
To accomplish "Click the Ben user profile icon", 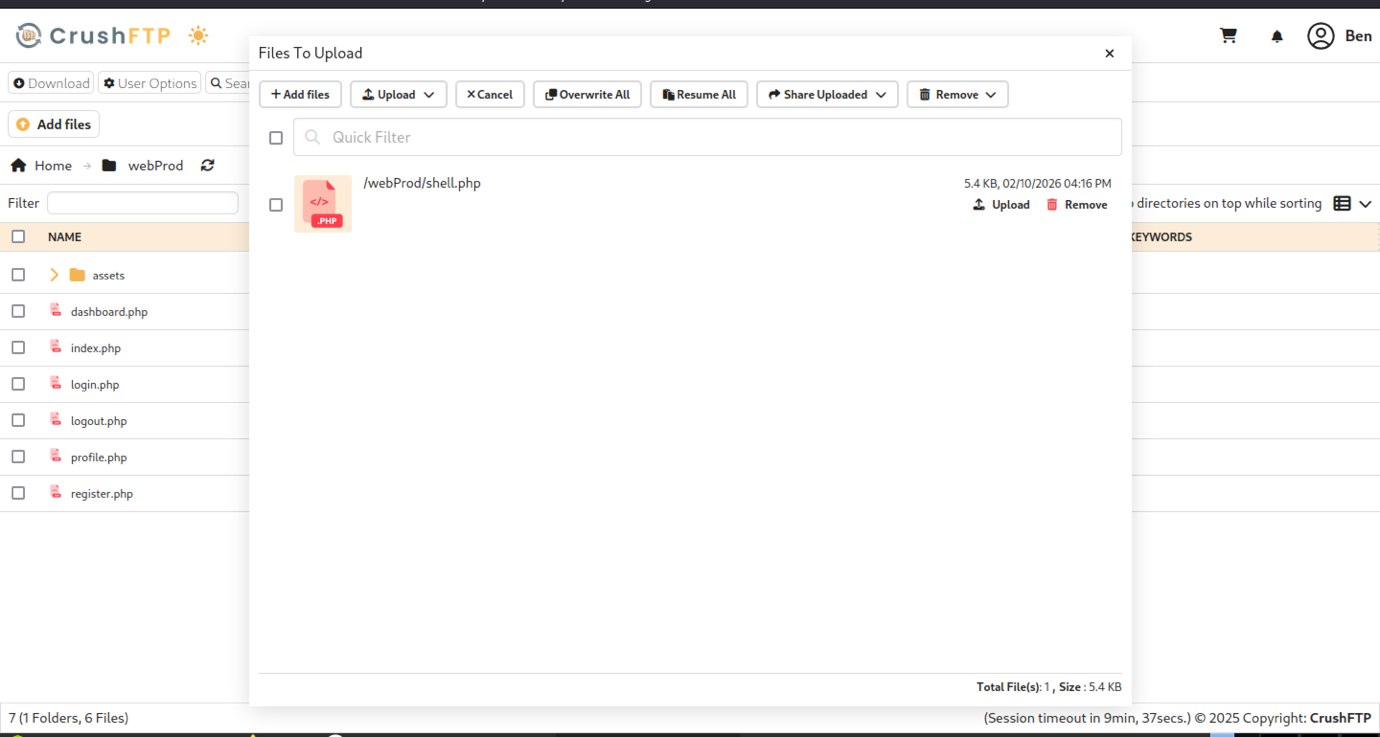I will point(1320,36).
